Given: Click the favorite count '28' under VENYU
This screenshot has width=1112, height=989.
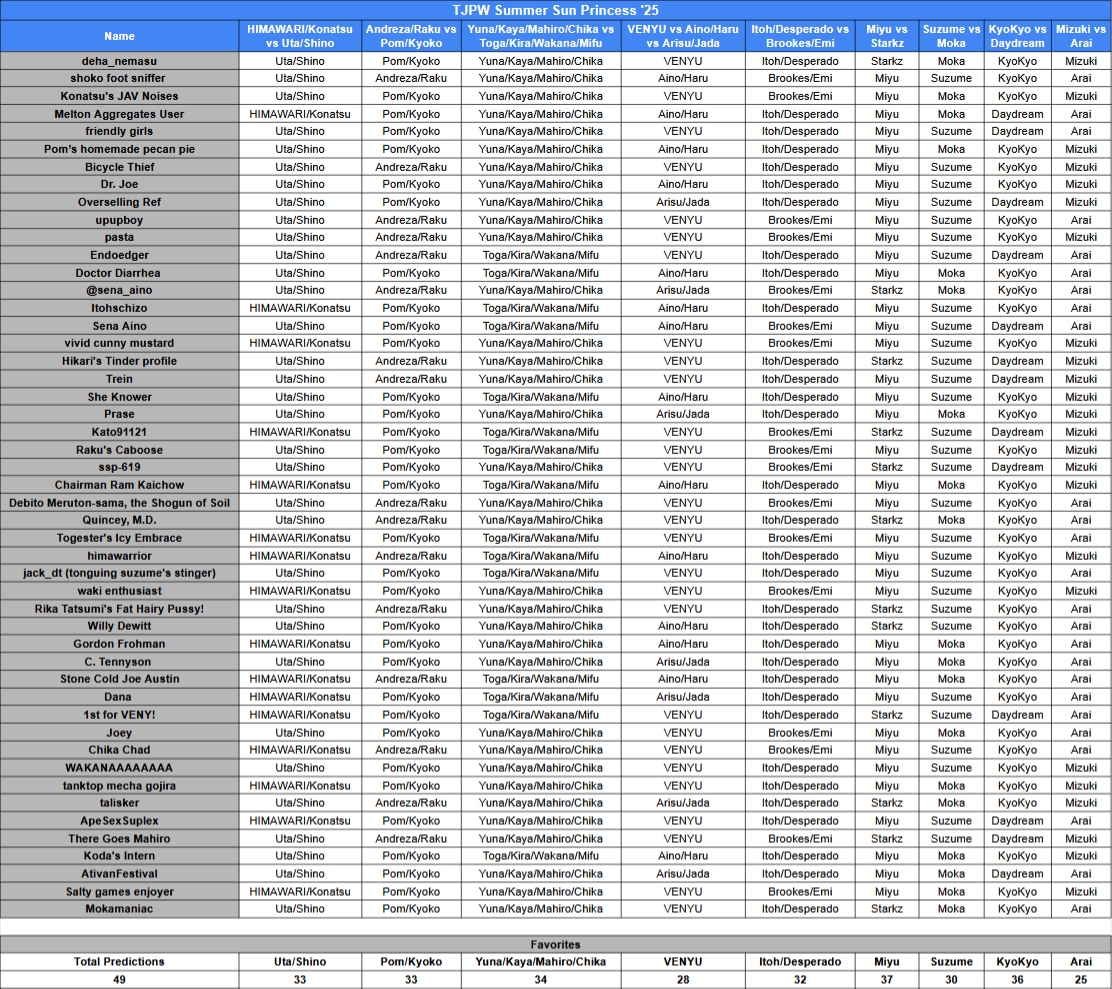Looking at the screenshot, I should coord(683,979).
